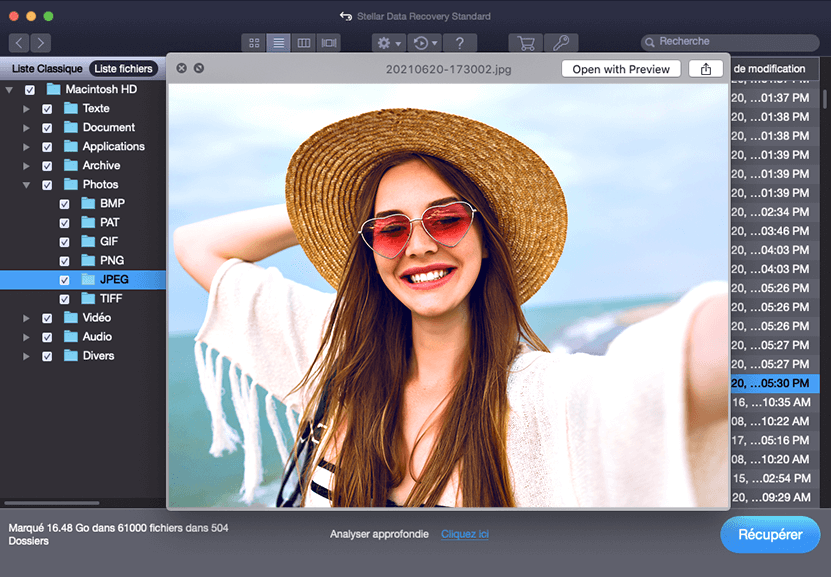Screen dimensions: 831x577
Task: Click the Cliquez ici link
Action: [464, 534]
